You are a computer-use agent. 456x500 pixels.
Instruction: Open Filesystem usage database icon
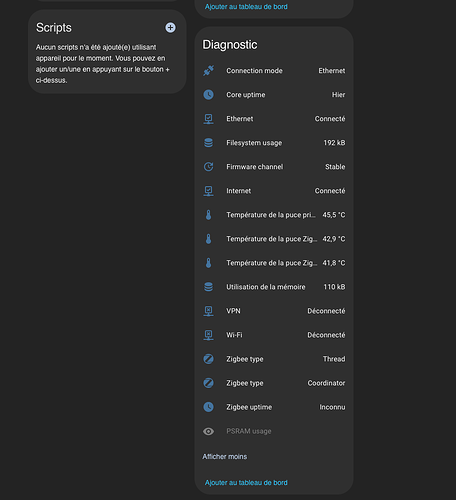(208, 143)
